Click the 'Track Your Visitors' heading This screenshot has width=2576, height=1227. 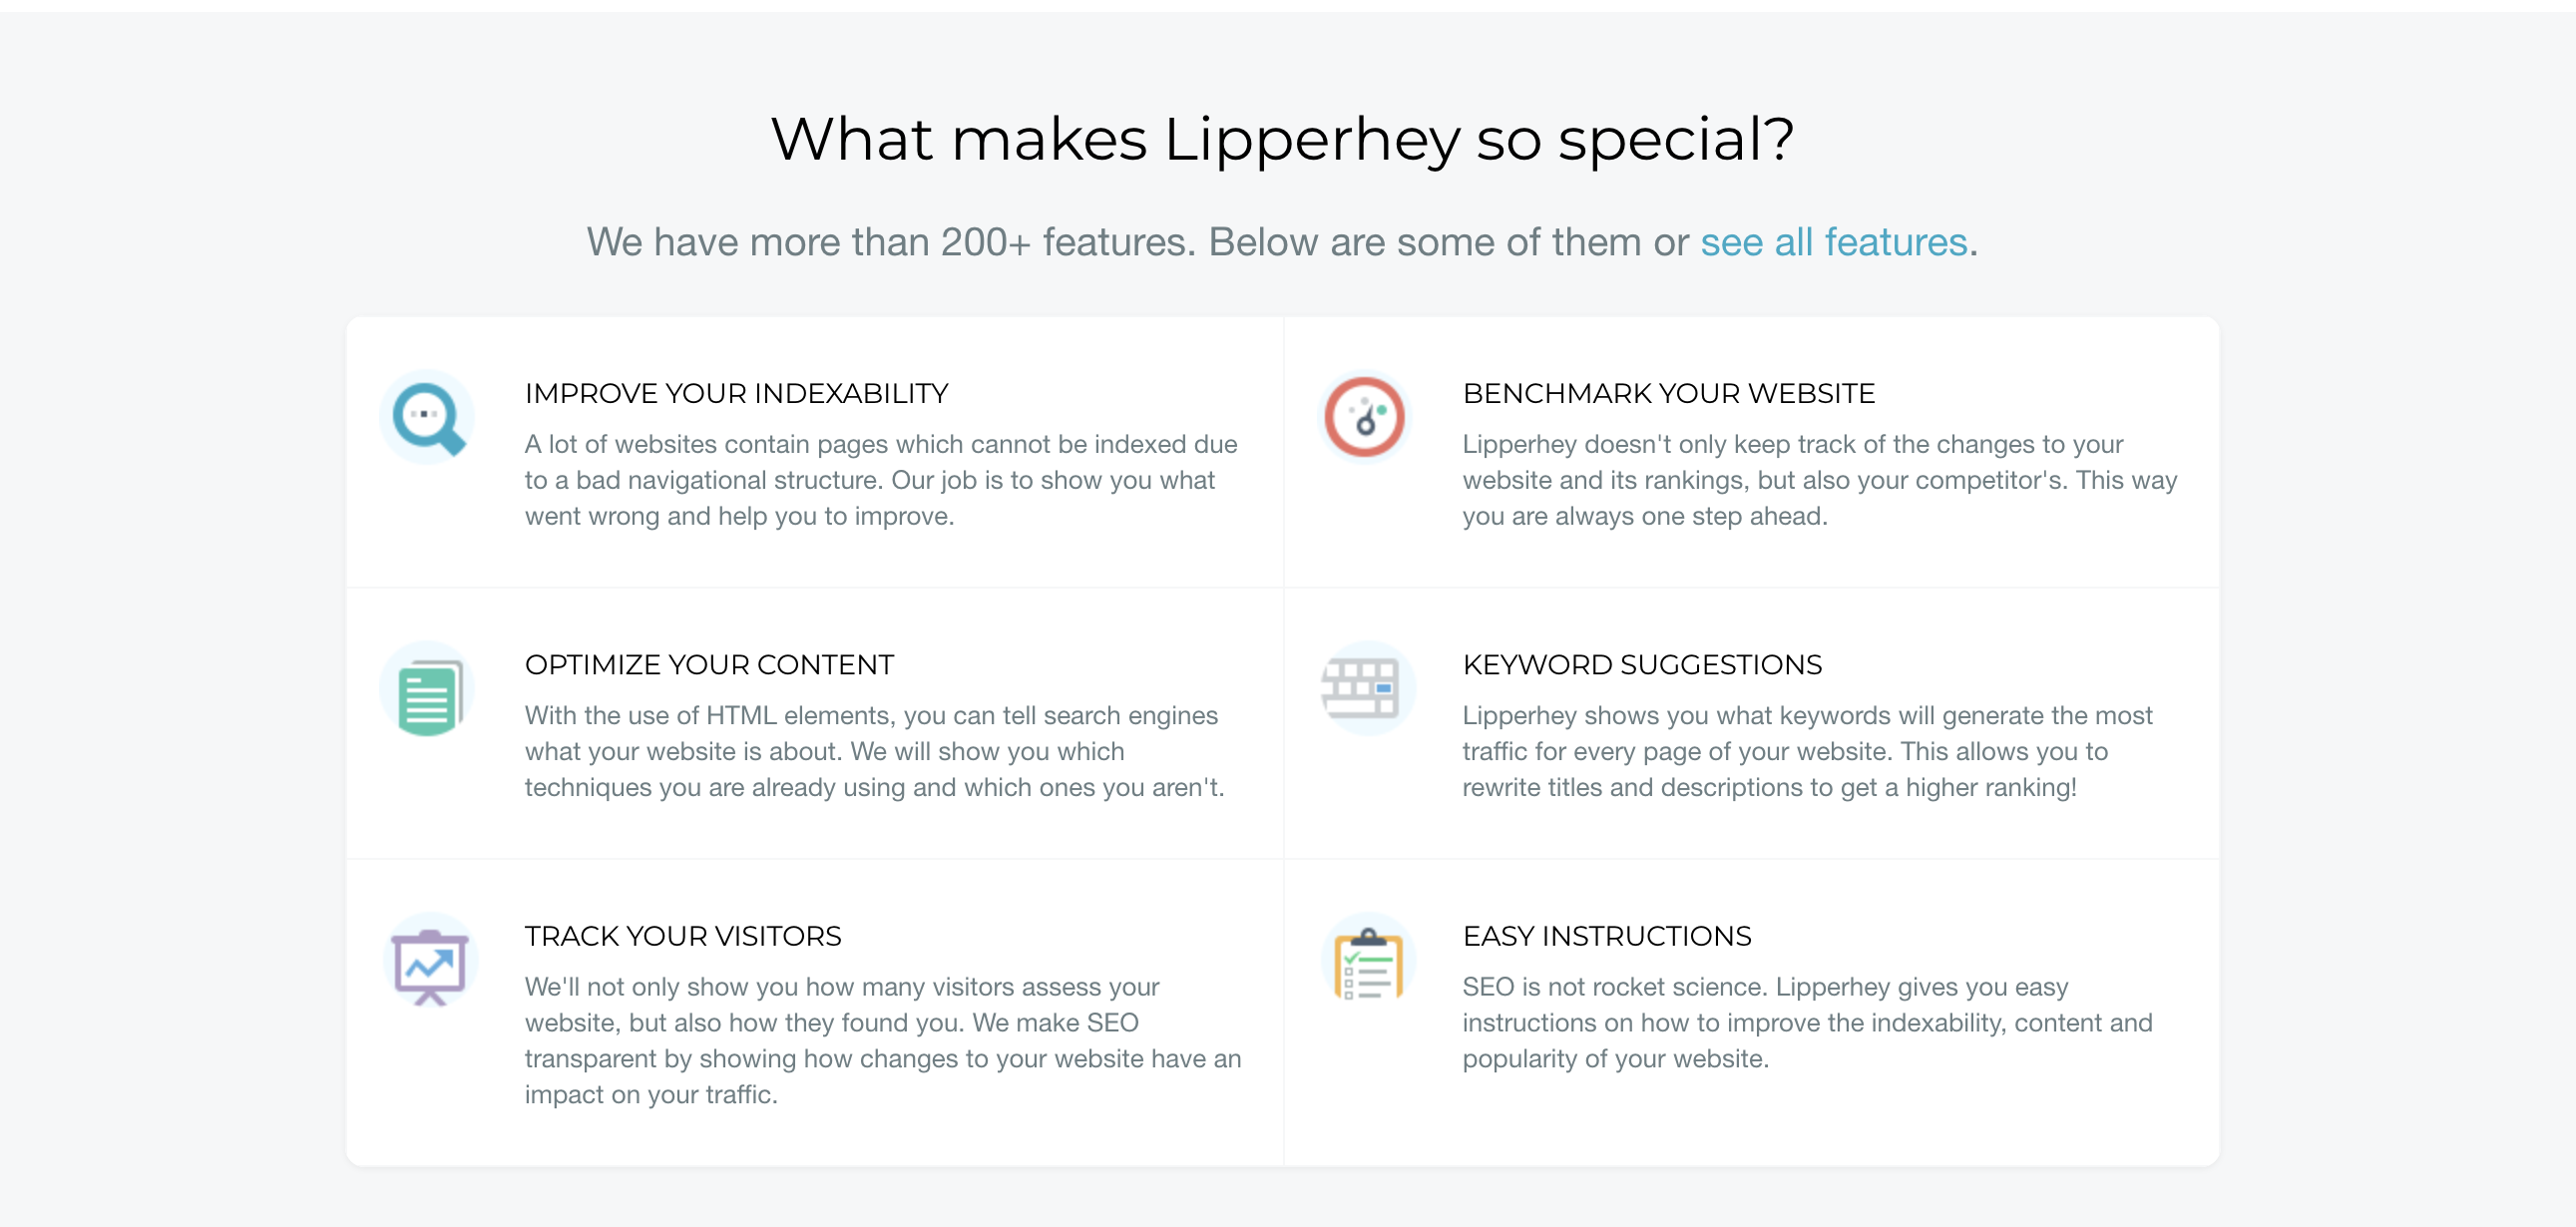coord(683,935)
